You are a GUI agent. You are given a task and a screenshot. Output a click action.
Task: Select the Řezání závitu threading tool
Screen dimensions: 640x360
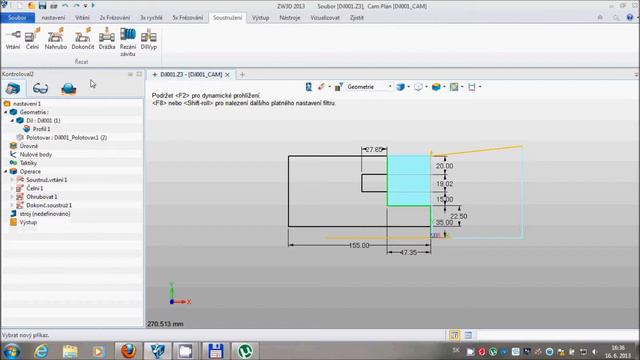128,42
